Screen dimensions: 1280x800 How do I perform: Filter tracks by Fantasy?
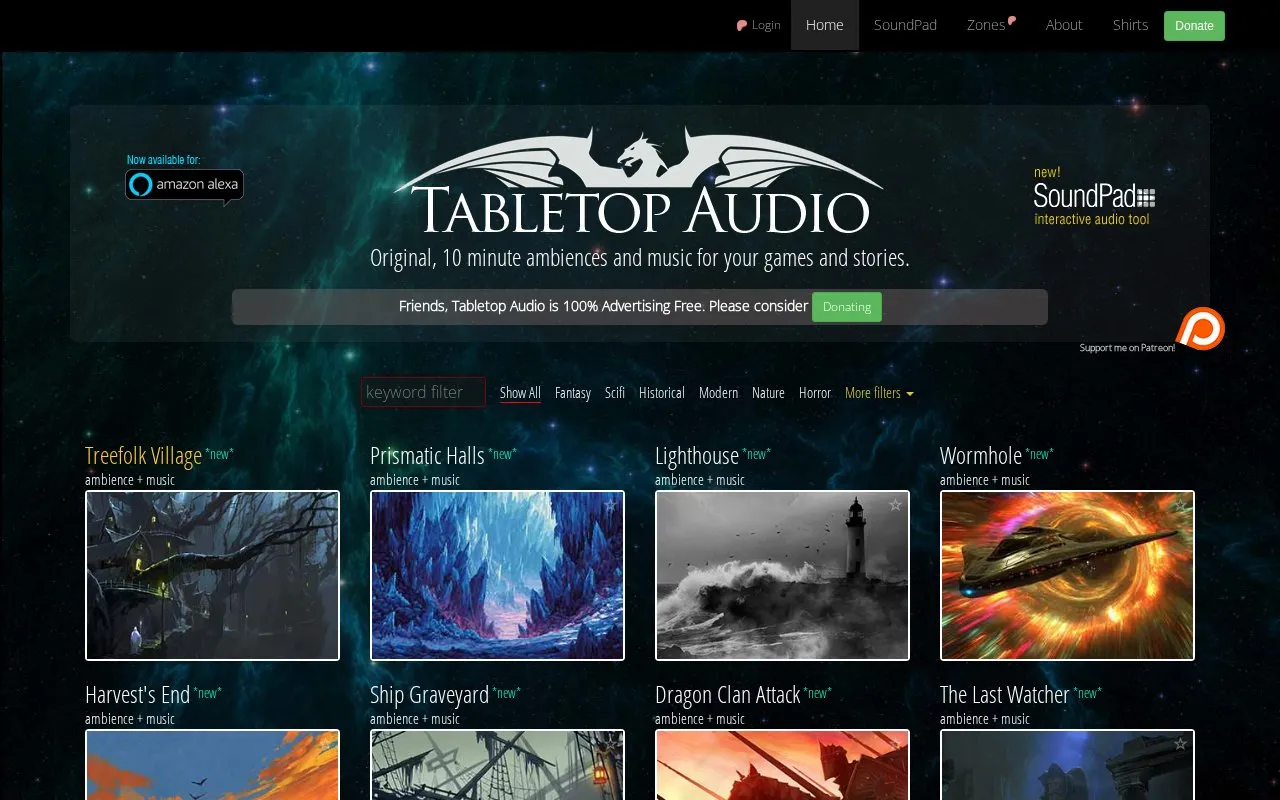pos(573,393)
